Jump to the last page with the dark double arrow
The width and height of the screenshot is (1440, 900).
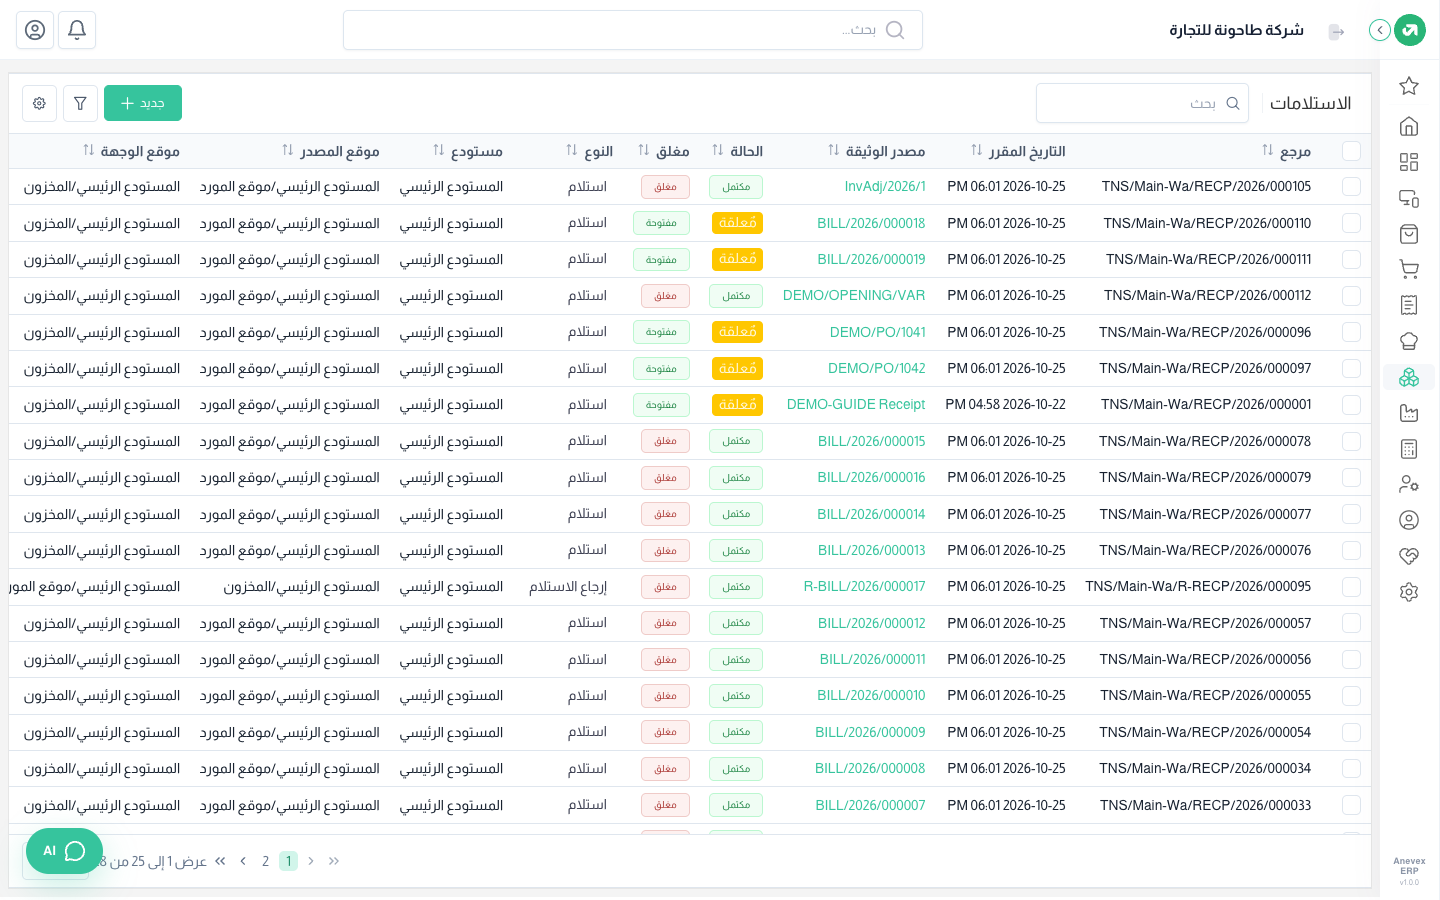[x=220, y=861]
